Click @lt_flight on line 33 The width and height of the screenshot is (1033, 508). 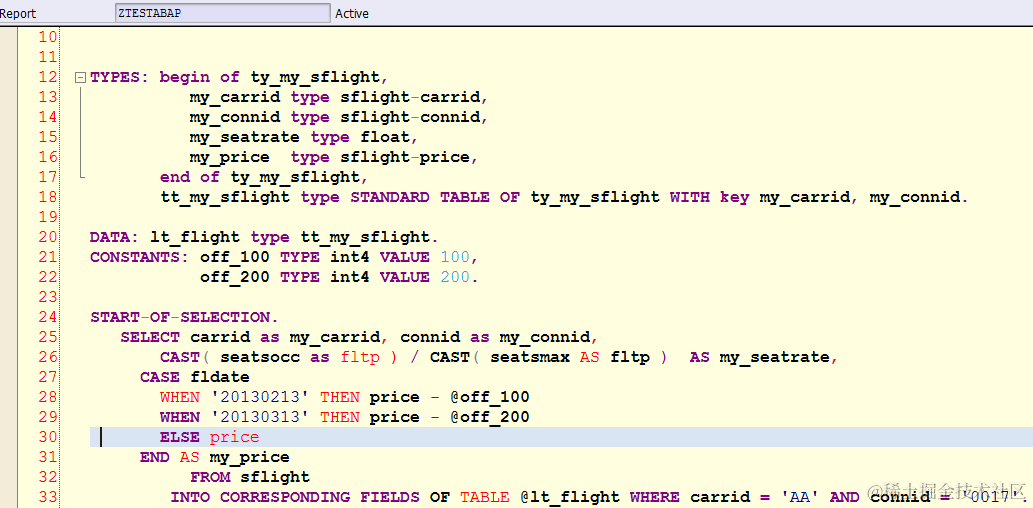tap(570, 497)
